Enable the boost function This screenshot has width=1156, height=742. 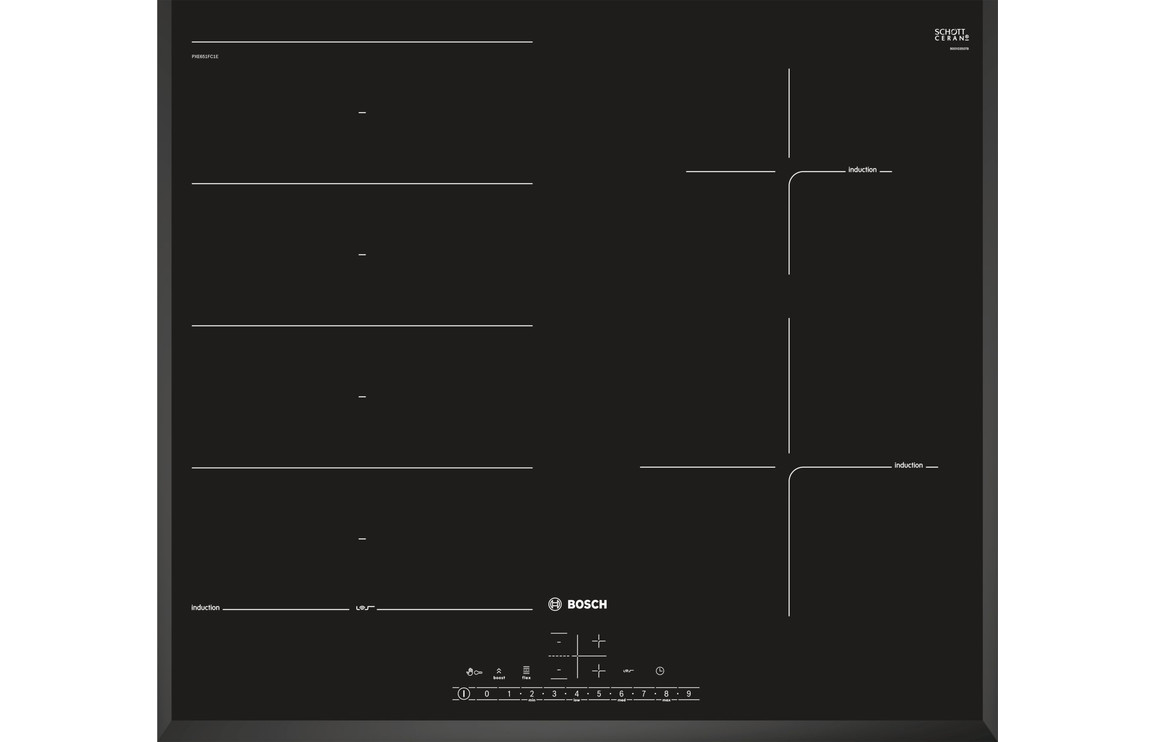(x=499, y=673)
